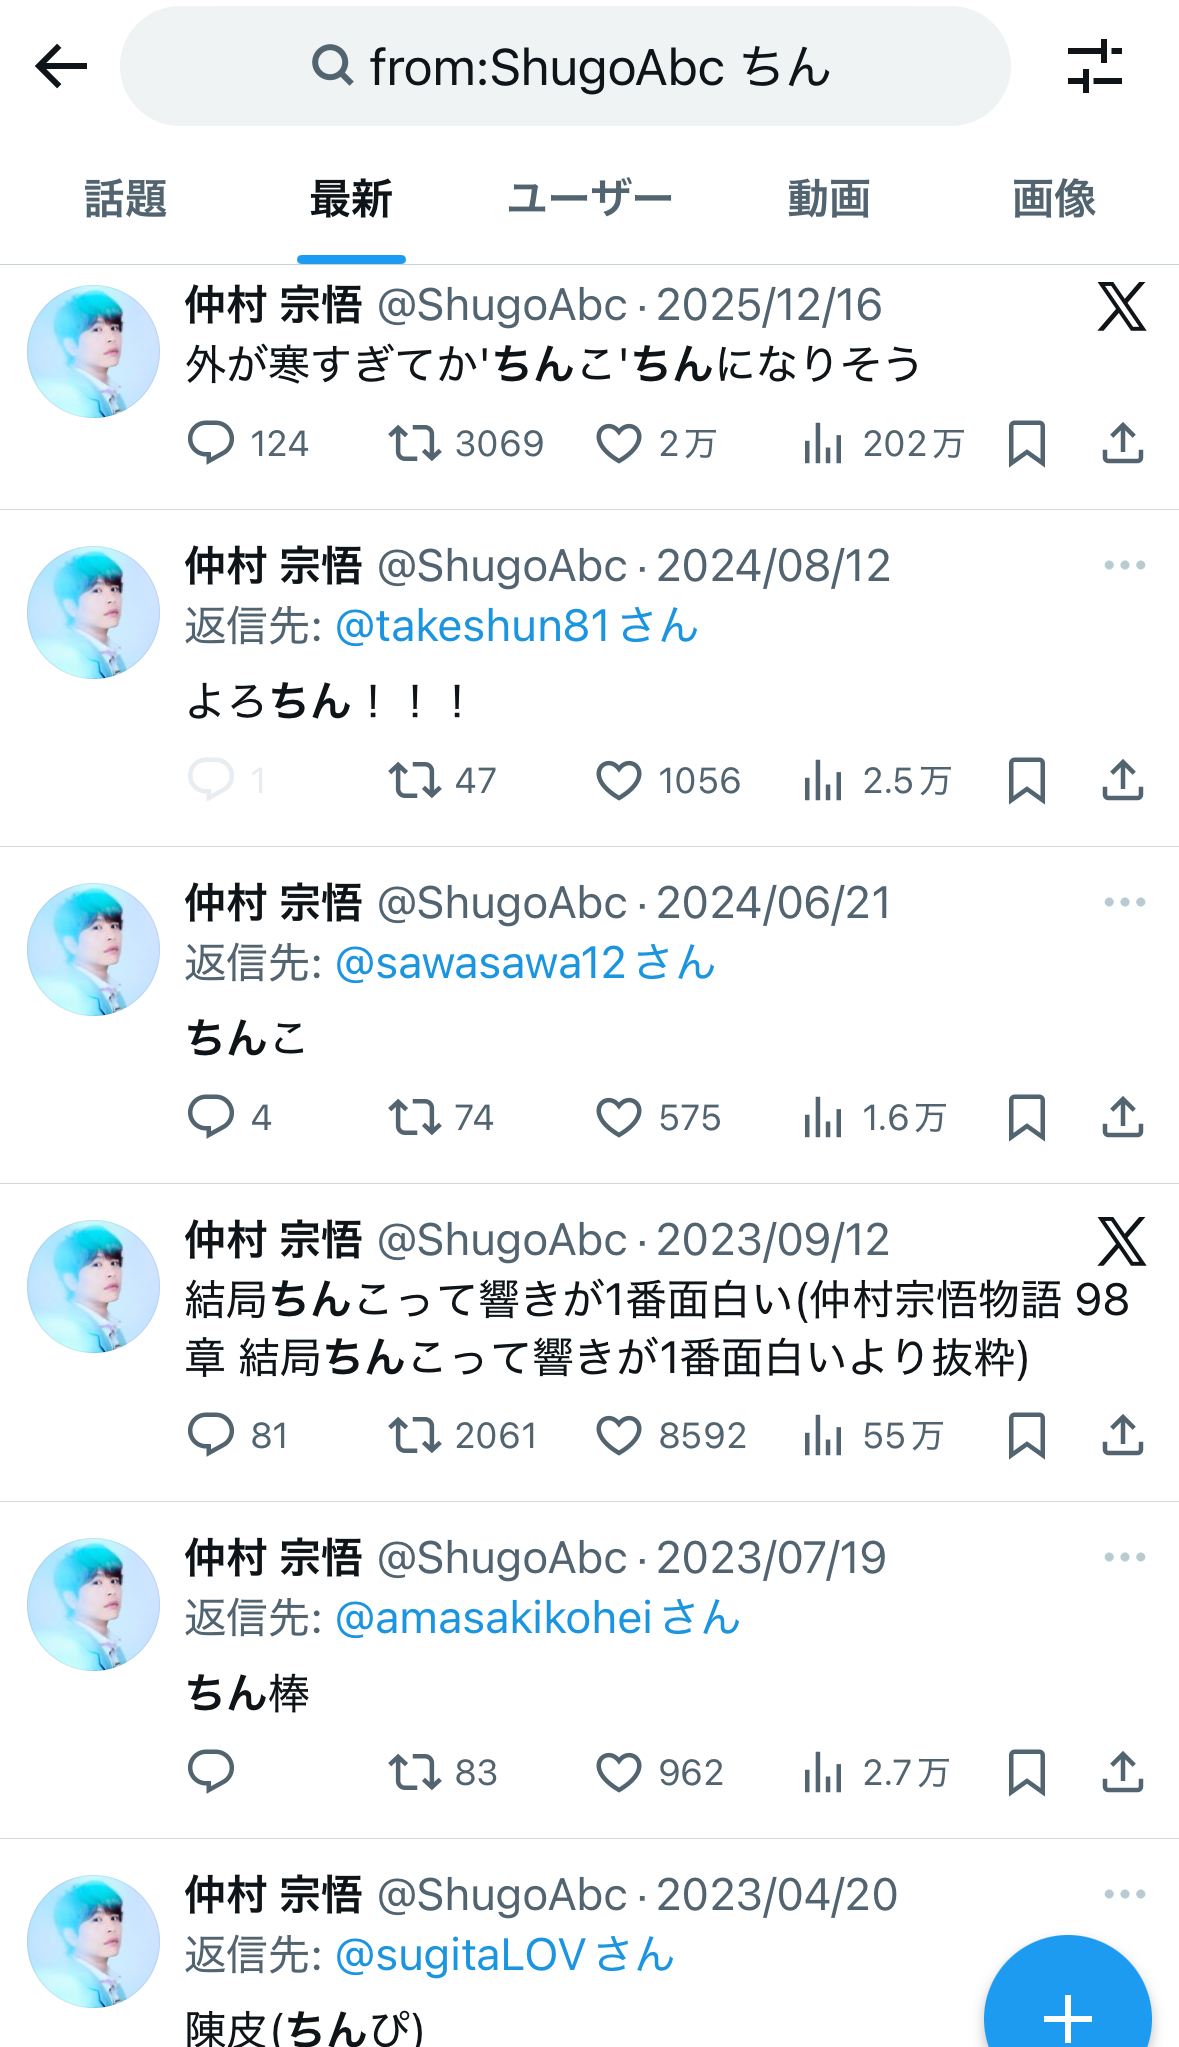The image size is (1179, 2047).
Task: Like the 2023/07/19 tweet with 962 likes
Action: click(619, 1772)
